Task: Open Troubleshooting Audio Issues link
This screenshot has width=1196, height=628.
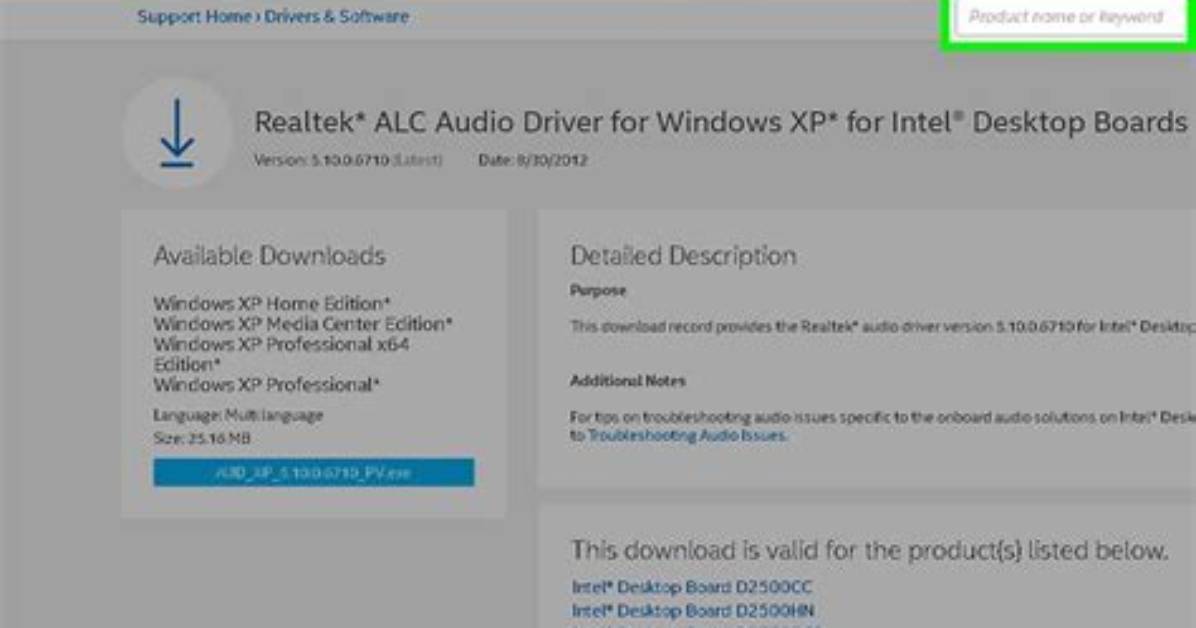Action: coord(687,436)
